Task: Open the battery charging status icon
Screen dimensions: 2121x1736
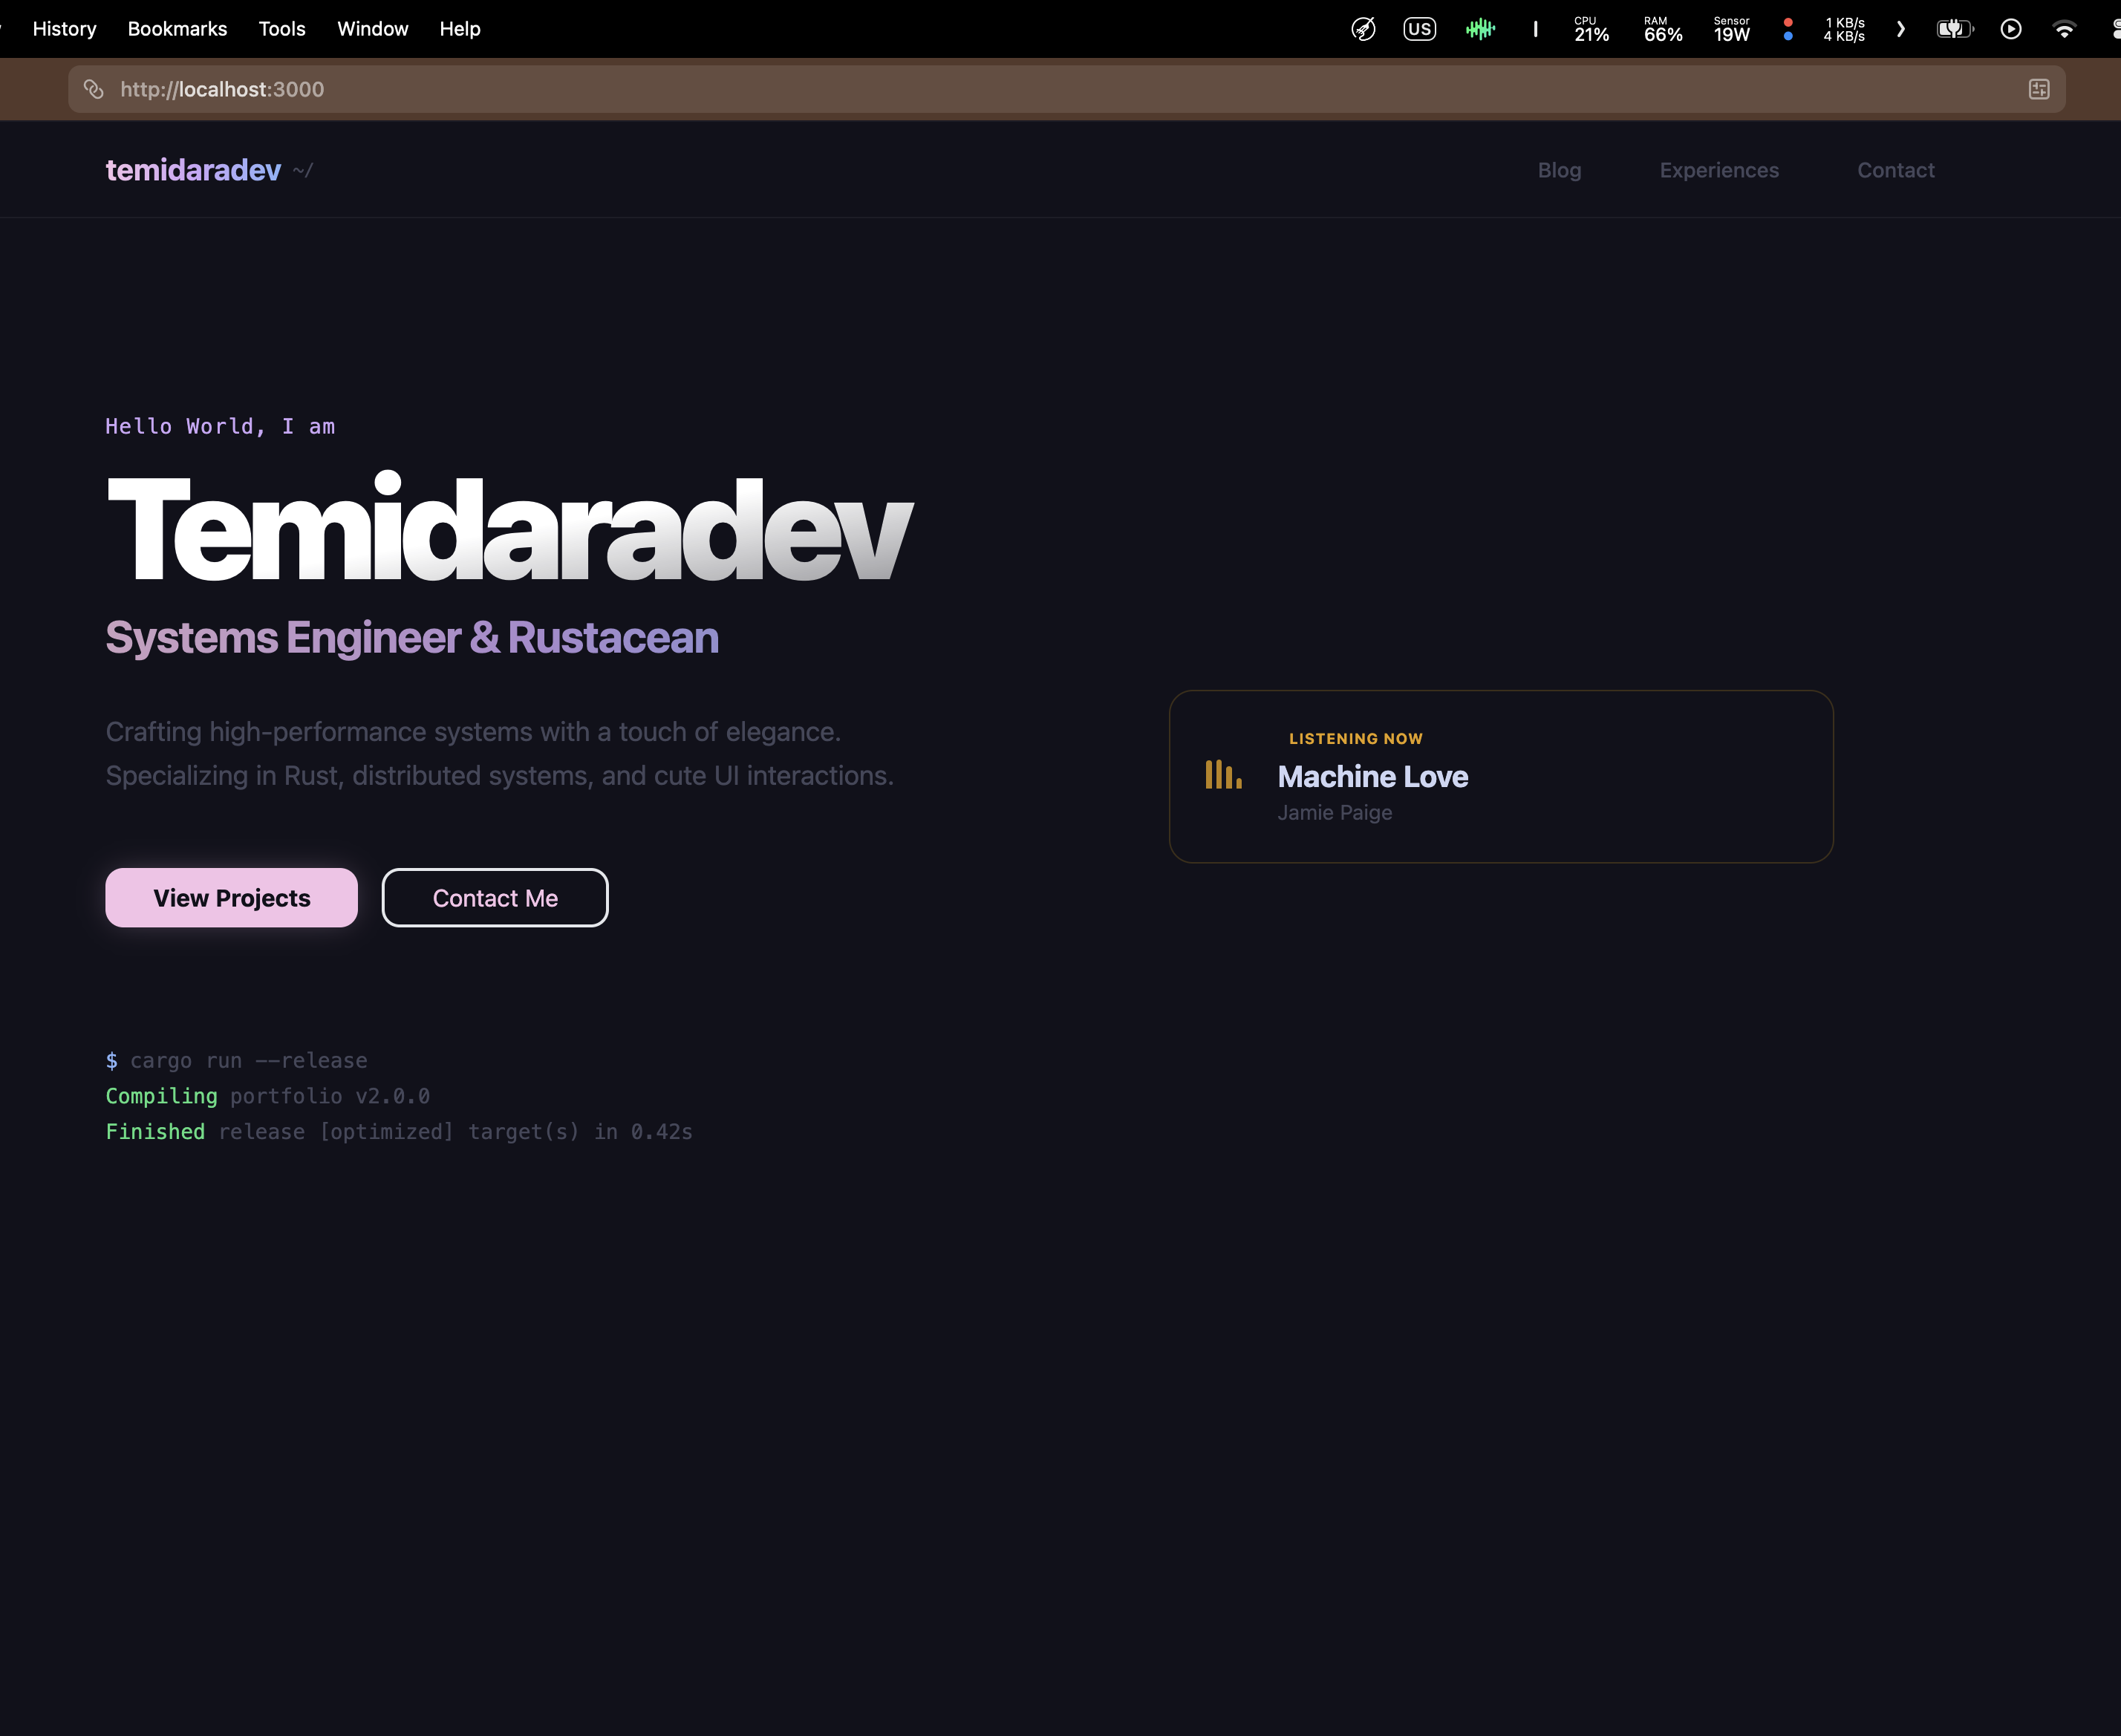Action: click(x=1954, y=29)
